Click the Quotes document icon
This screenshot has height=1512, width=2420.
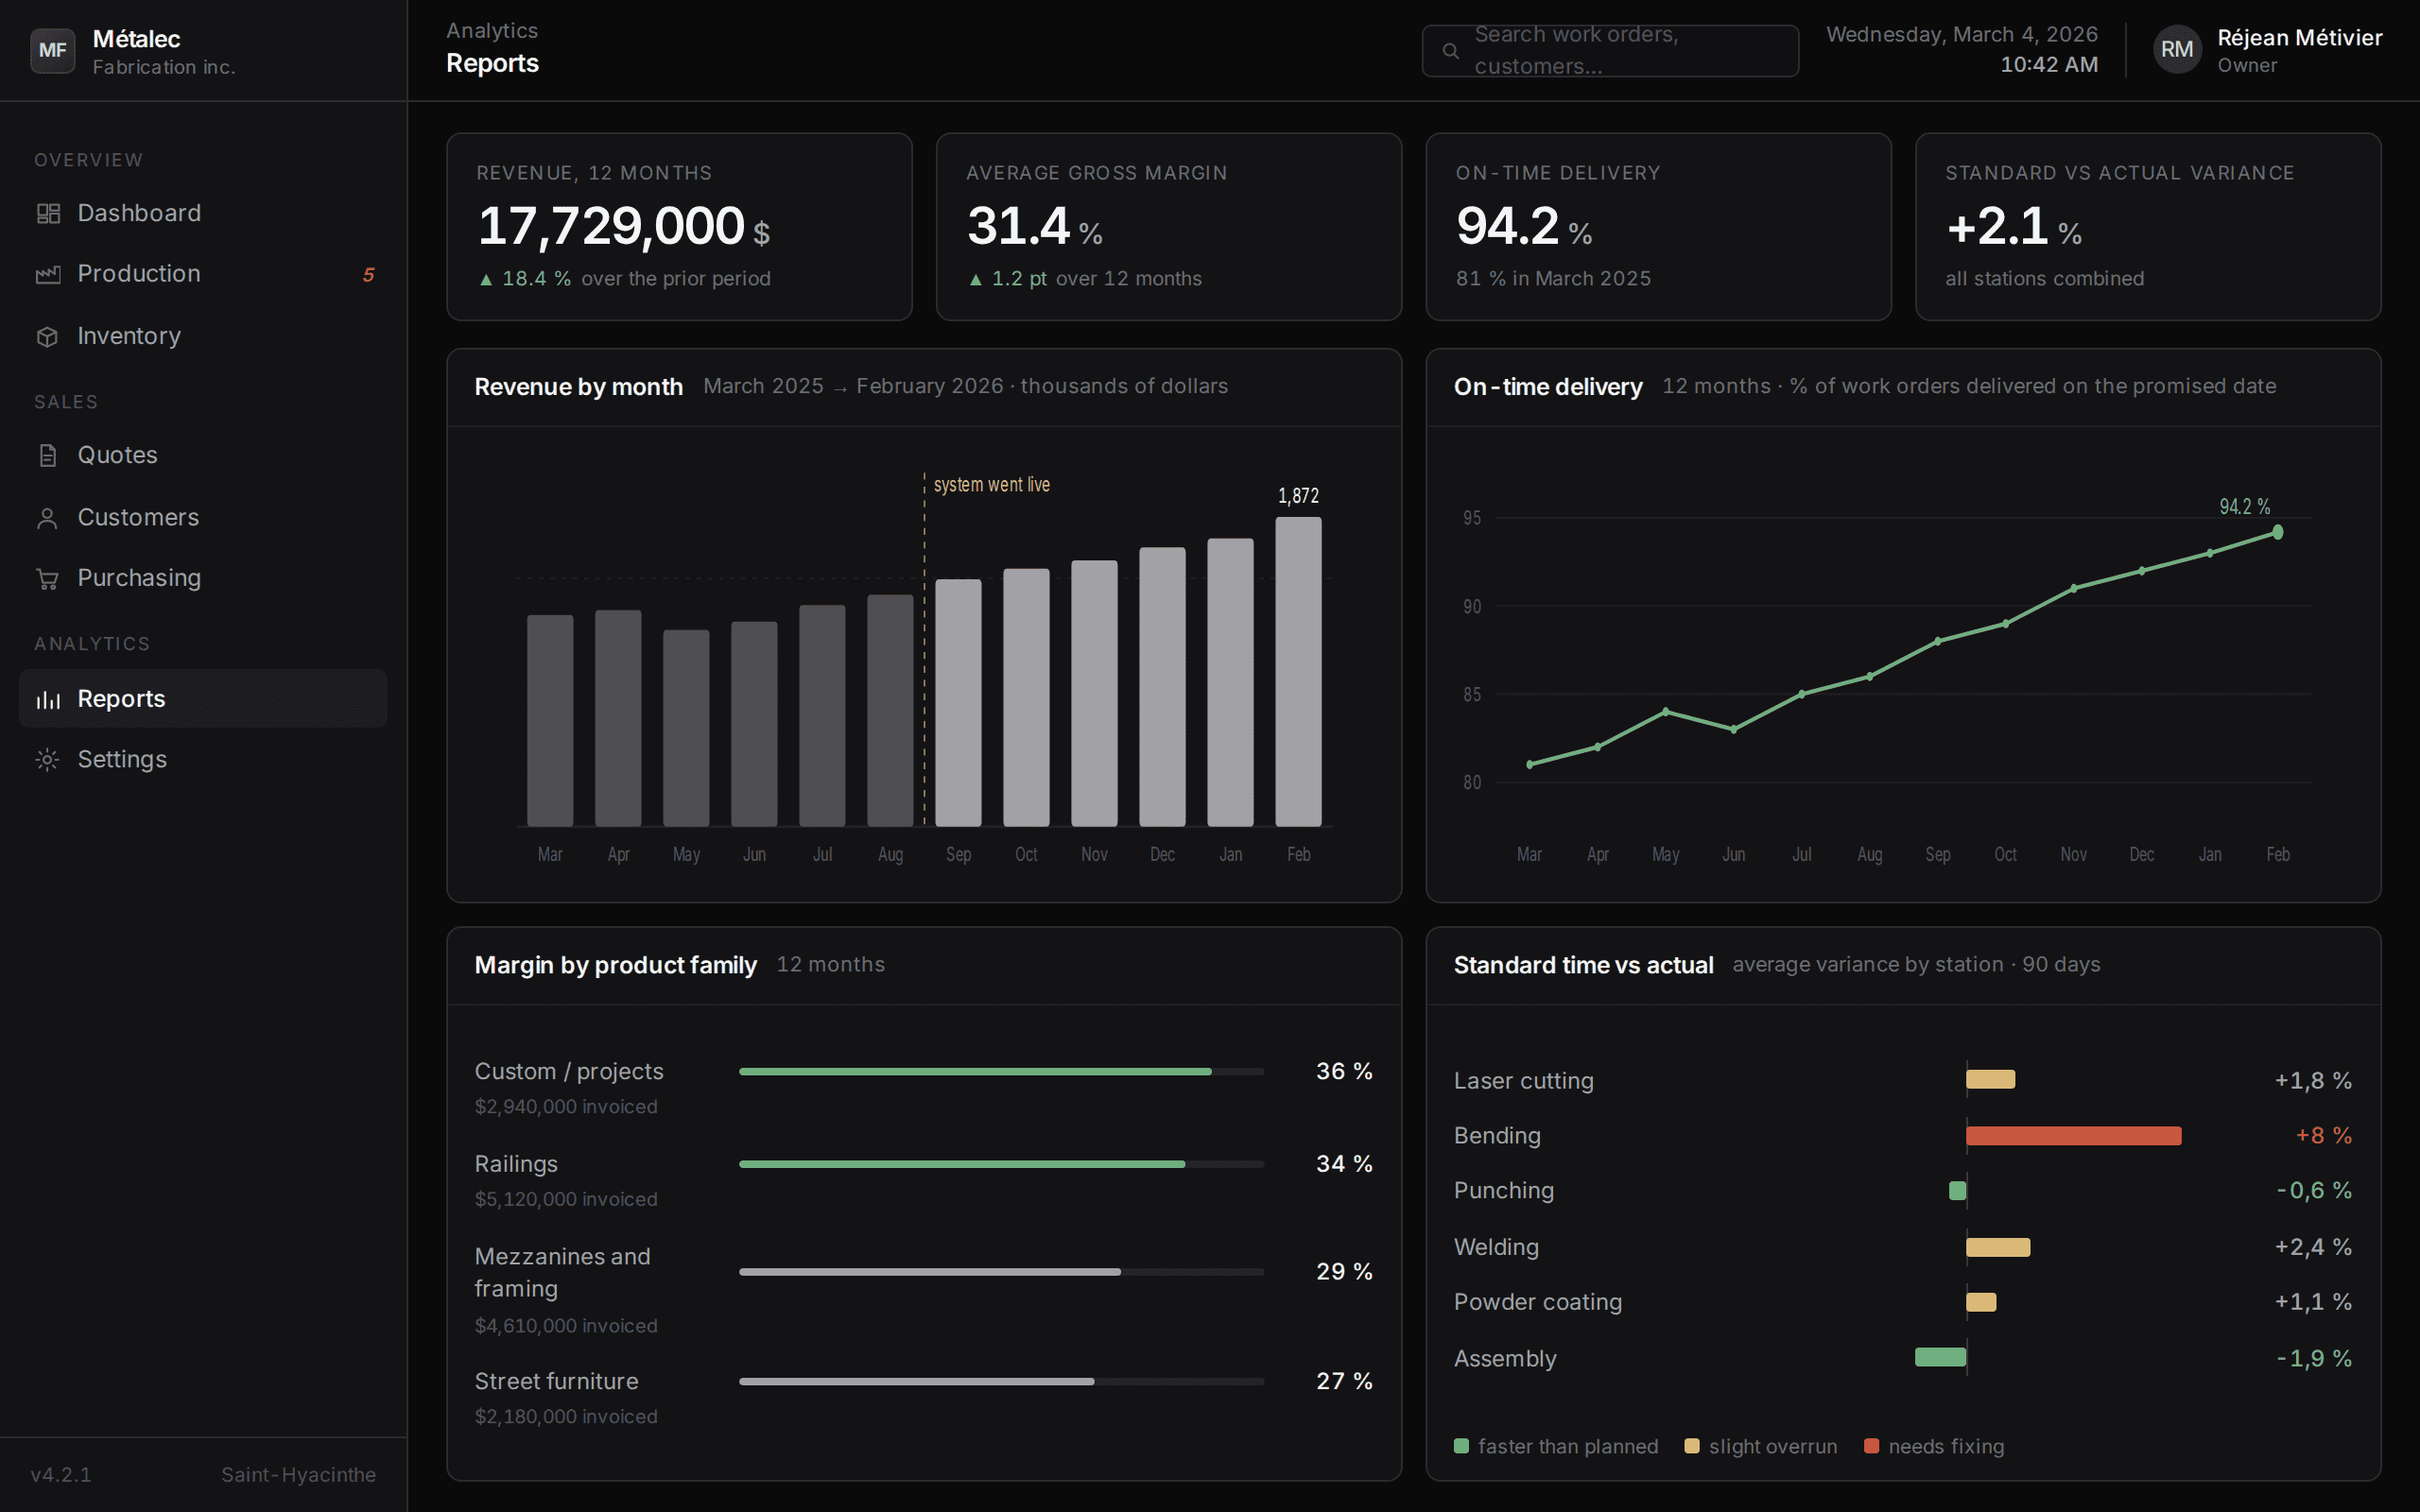click(47, 455)
